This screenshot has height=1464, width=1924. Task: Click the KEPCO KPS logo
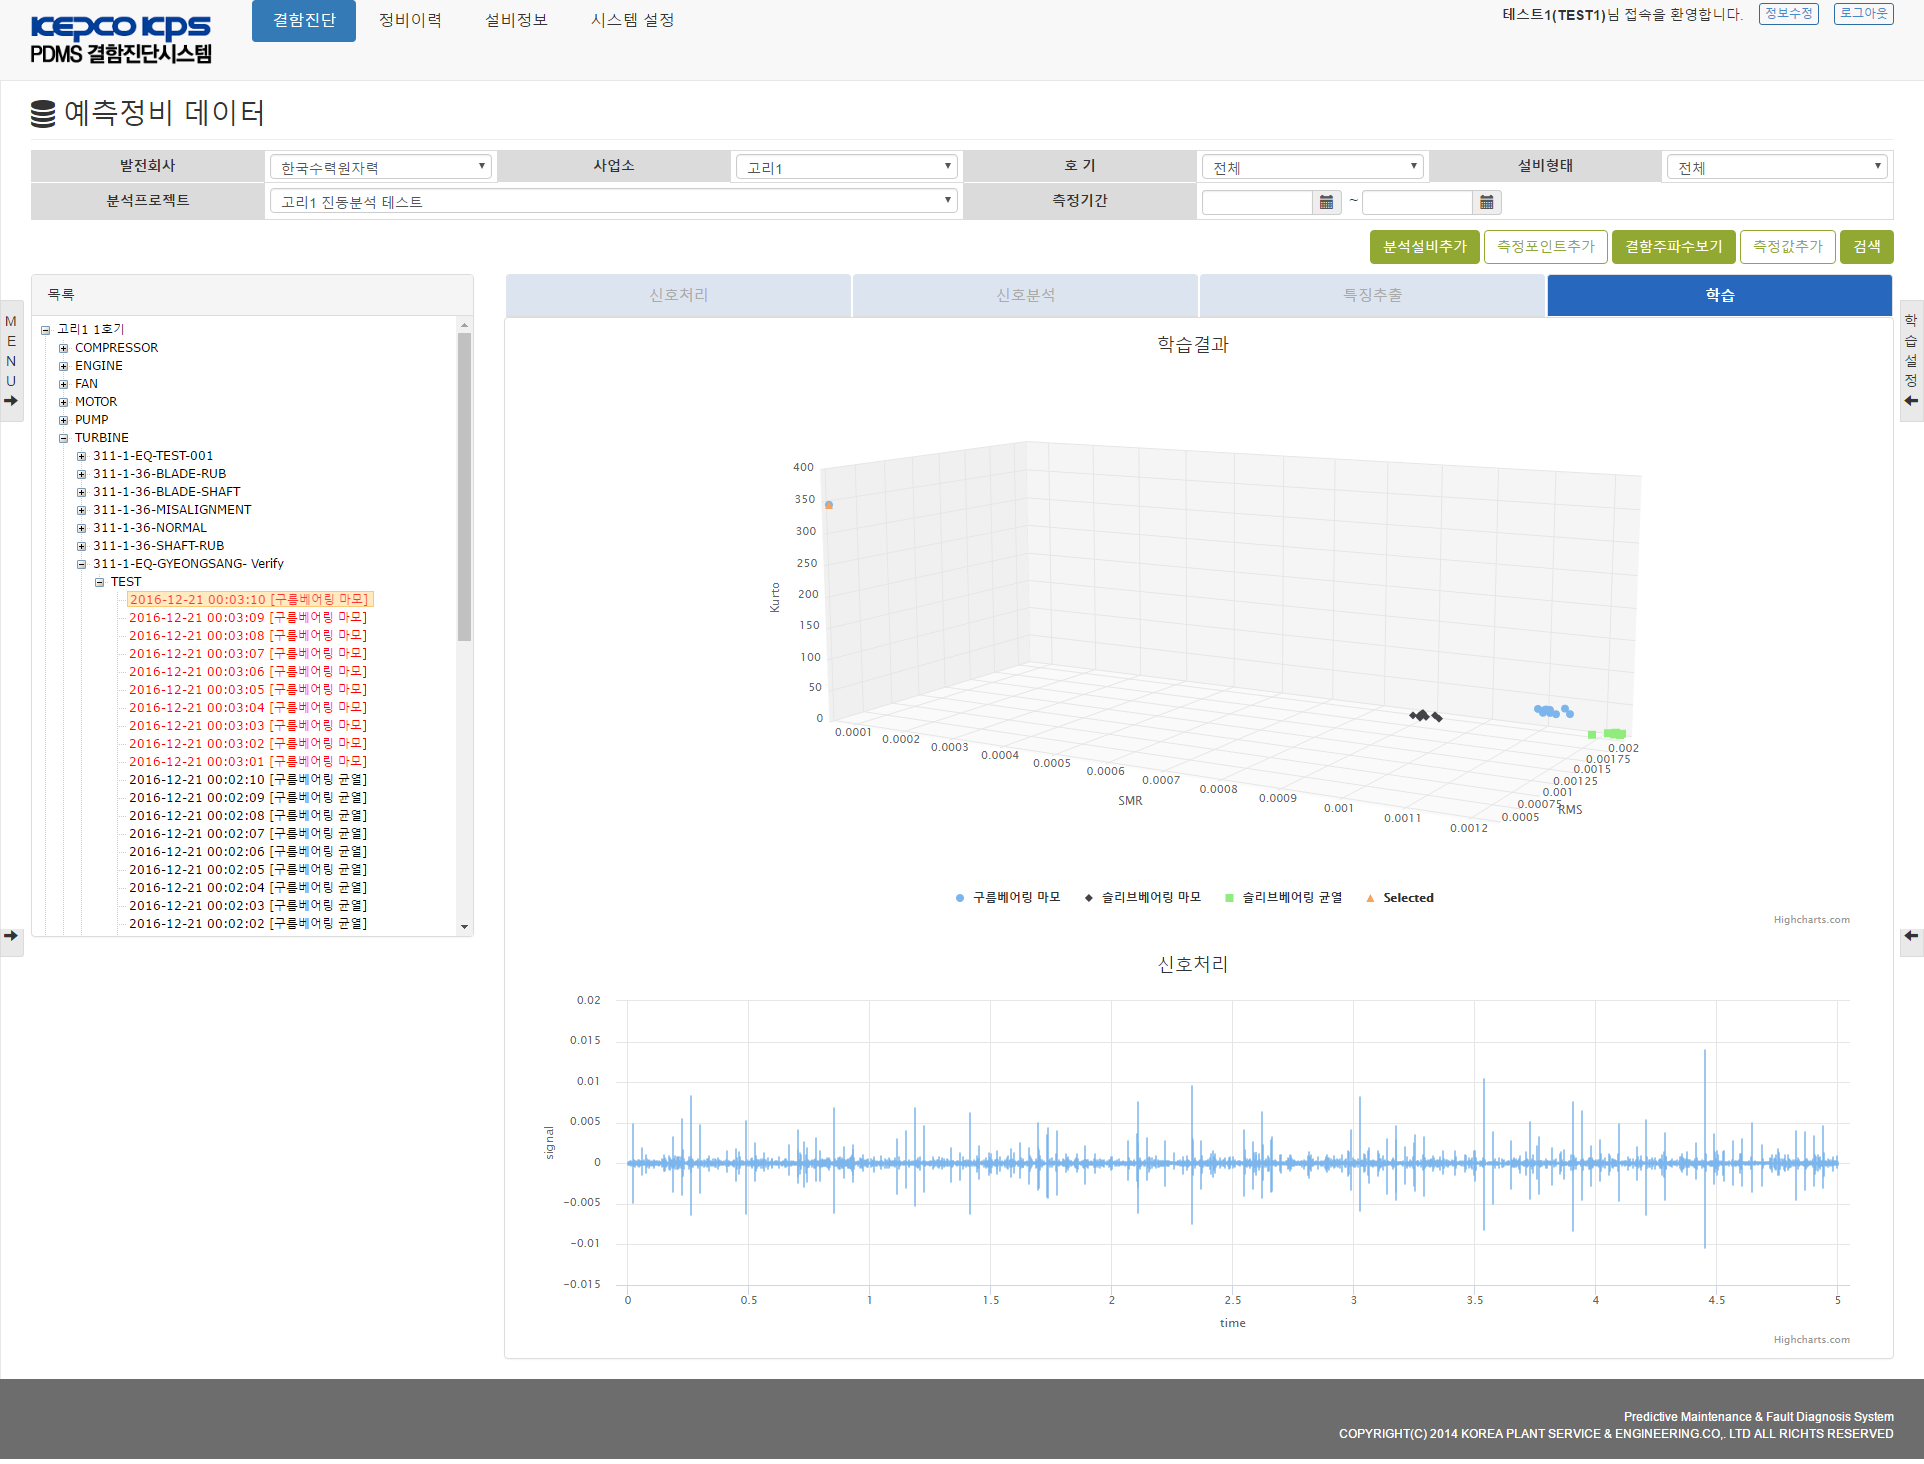[x=121, y=40]
